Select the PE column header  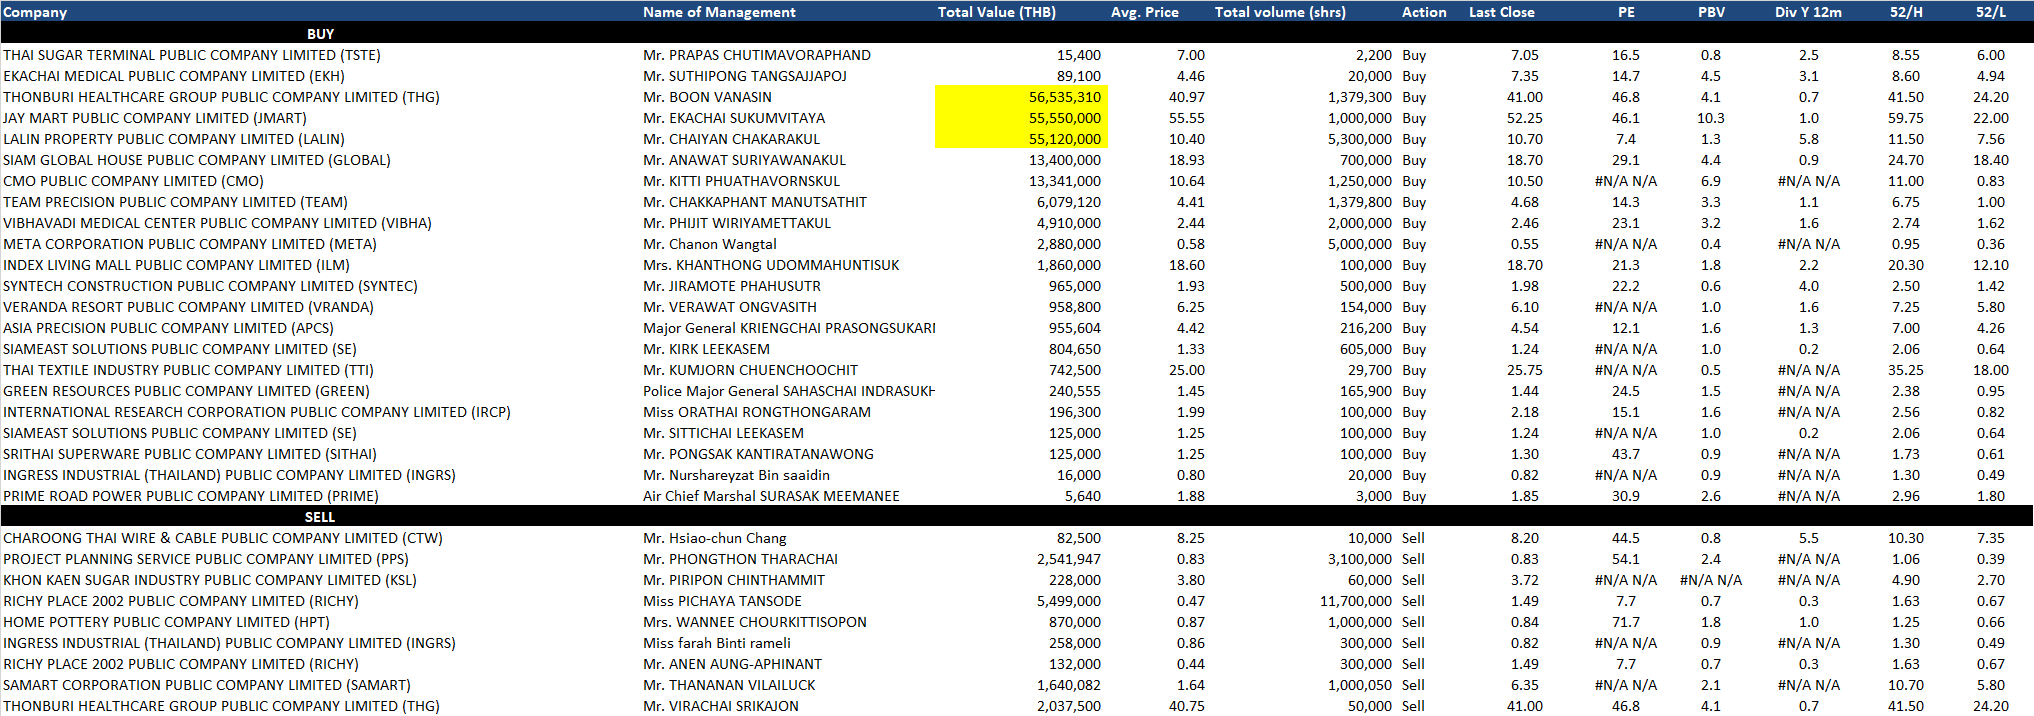pos(1626,12)
